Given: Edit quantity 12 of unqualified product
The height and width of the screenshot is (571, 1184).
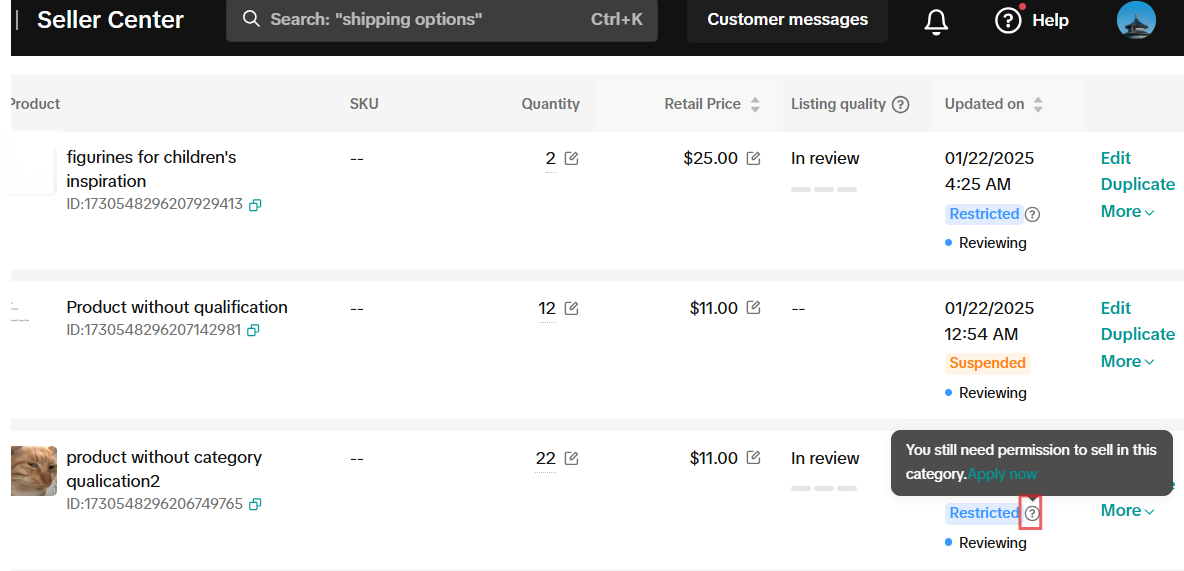Looking at the screenshot, I should click(571, 308).
